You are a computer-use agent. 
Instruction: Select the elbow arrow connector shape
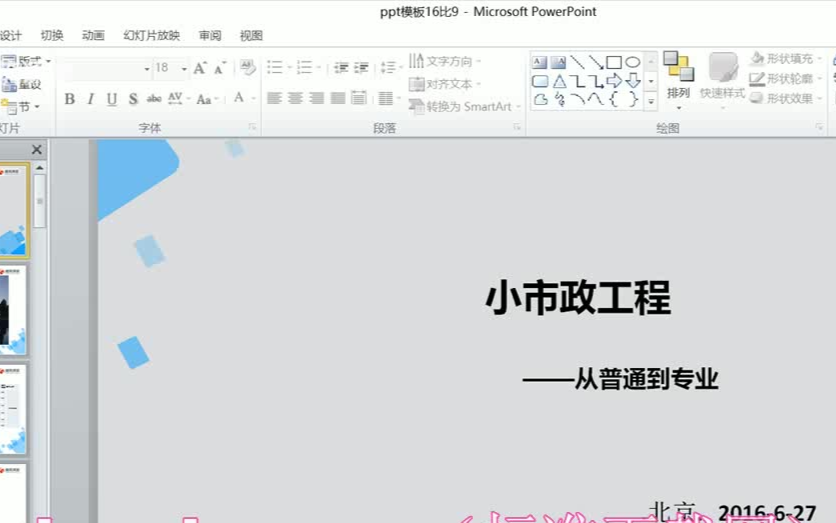(x=596, y=81)
